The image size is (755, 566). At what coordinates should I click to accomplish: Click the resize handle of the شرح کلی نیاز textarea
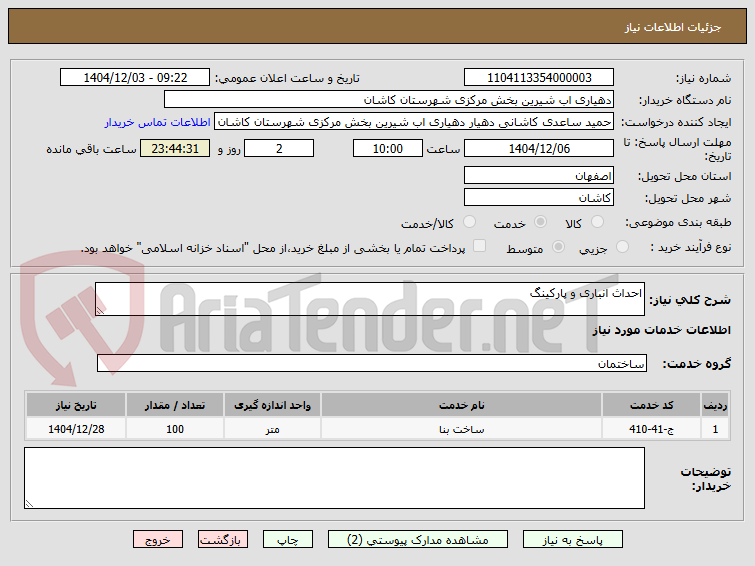click(100, 311)
